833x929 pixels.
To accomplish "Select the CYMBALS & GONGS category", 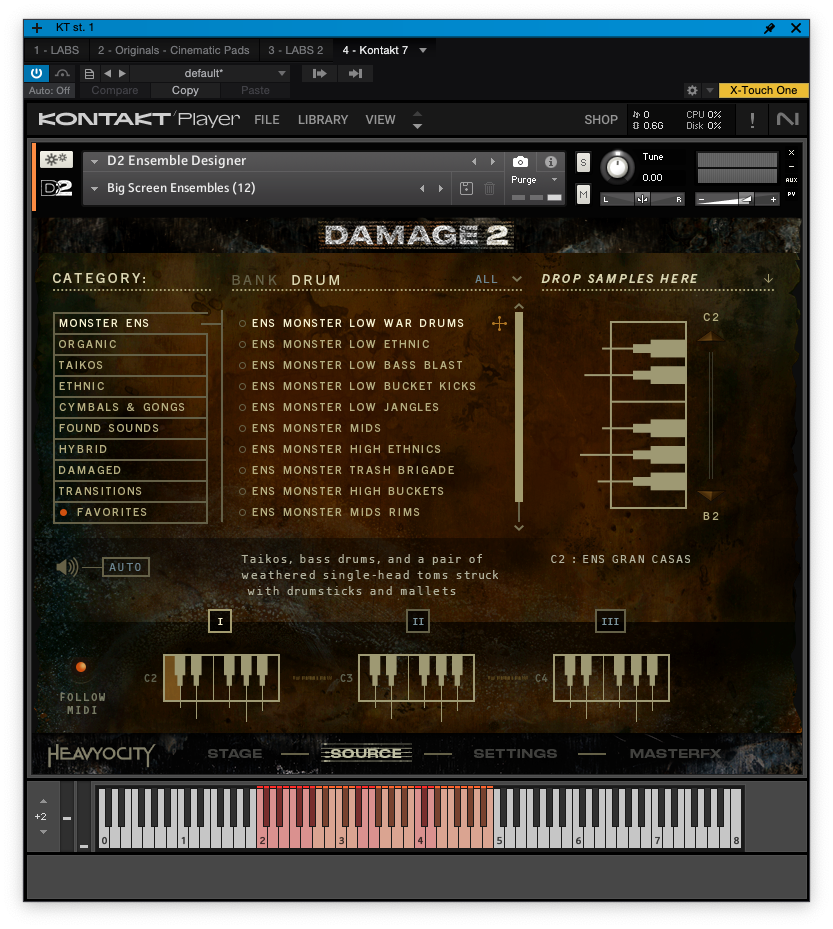I will [130, 407].
